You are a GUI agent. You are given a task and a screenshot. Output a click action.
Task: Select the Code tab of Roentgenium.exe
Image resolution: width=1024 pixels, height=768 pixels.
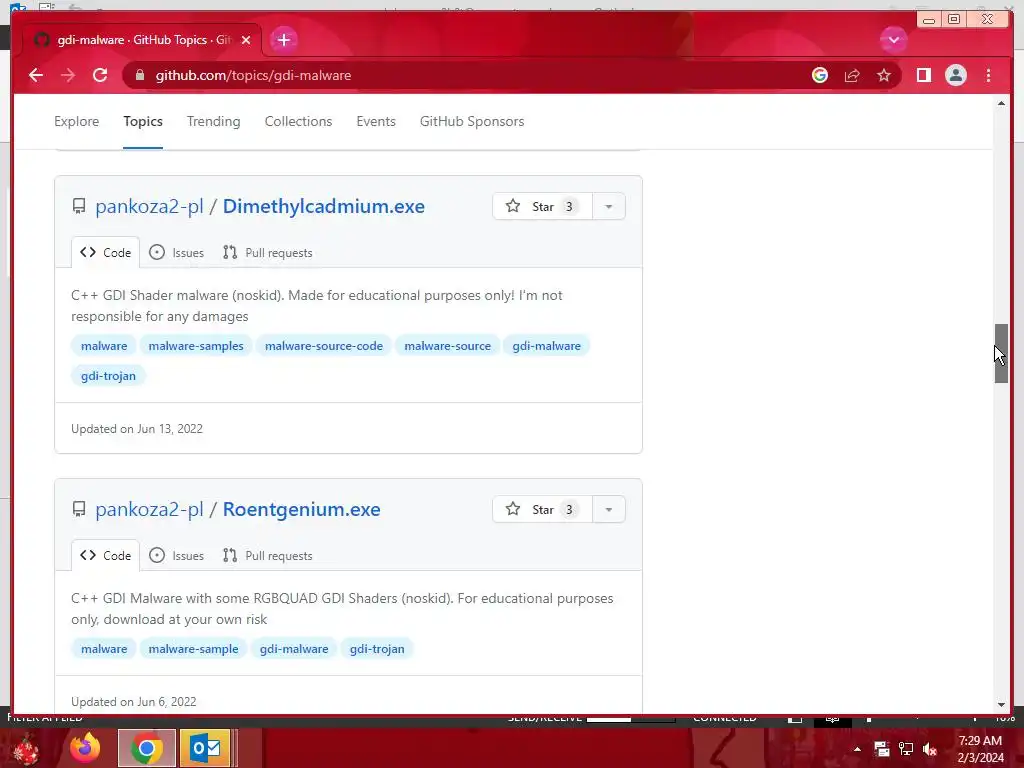105,556
